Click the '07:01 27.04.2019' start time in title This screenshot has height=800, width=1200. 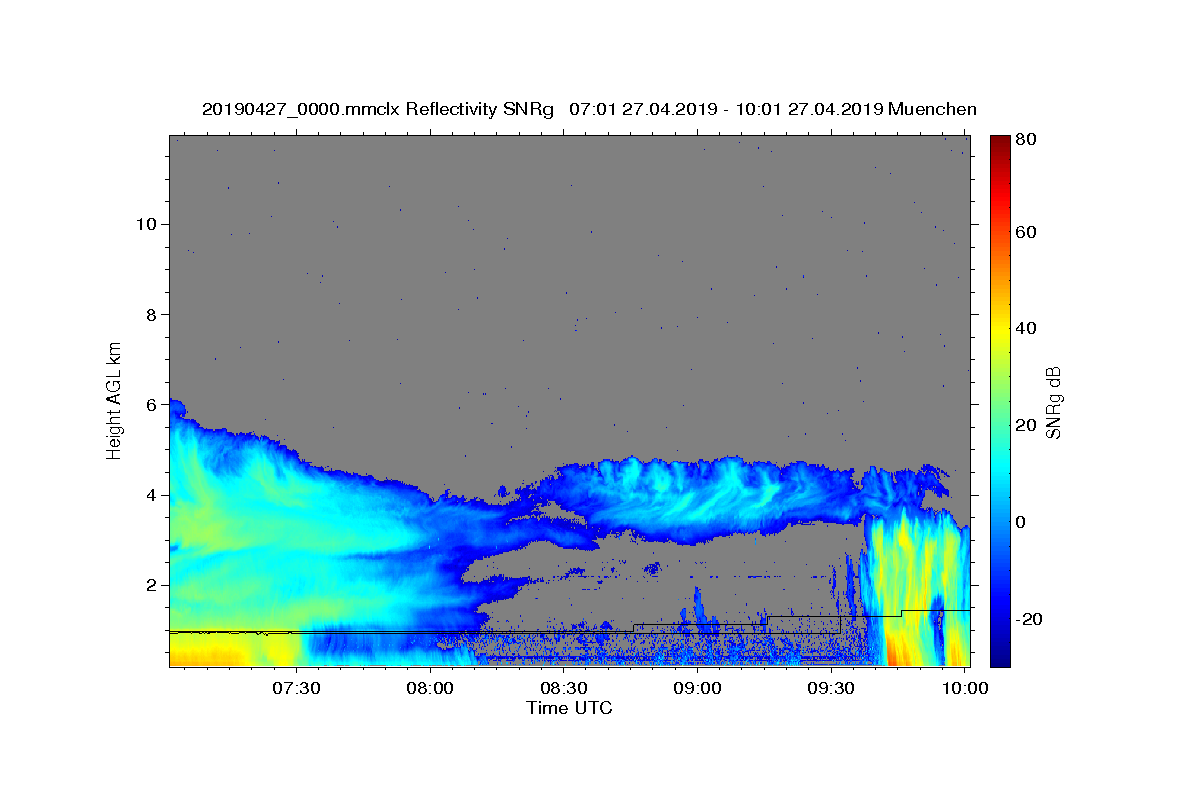[x=643, y=109]
